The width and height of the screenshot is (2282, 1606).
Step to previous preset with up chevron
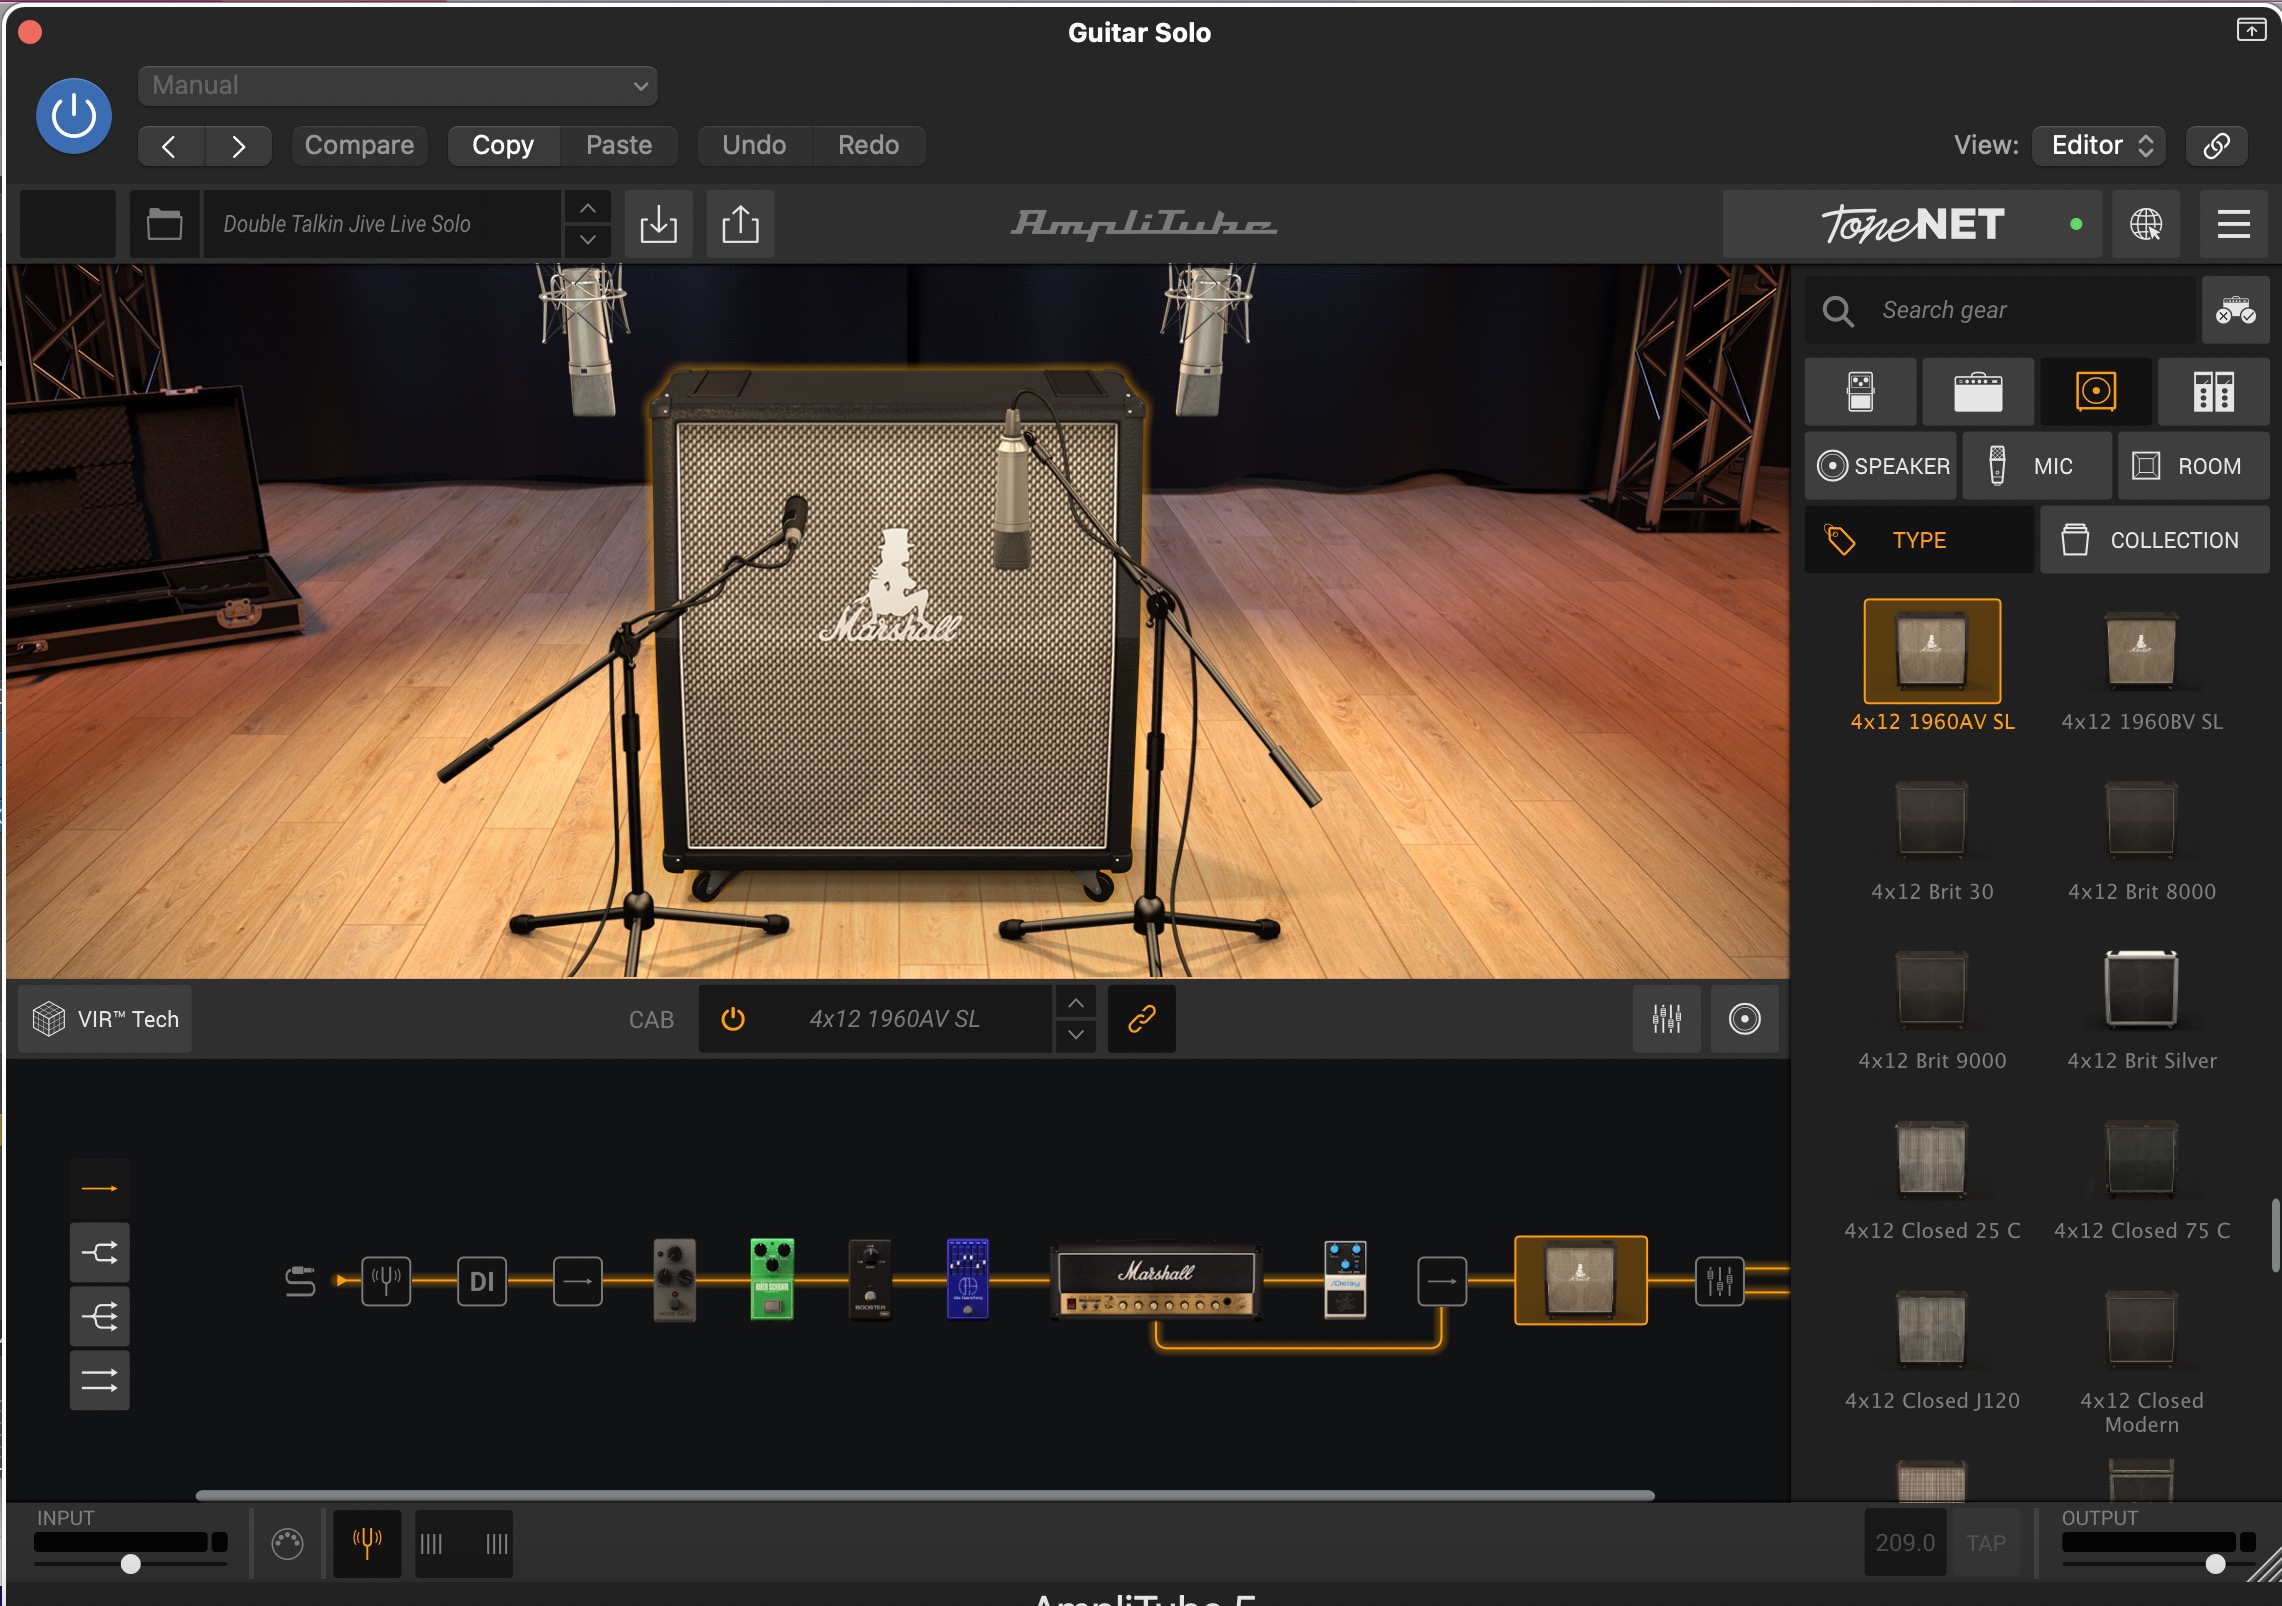[588, 208]
